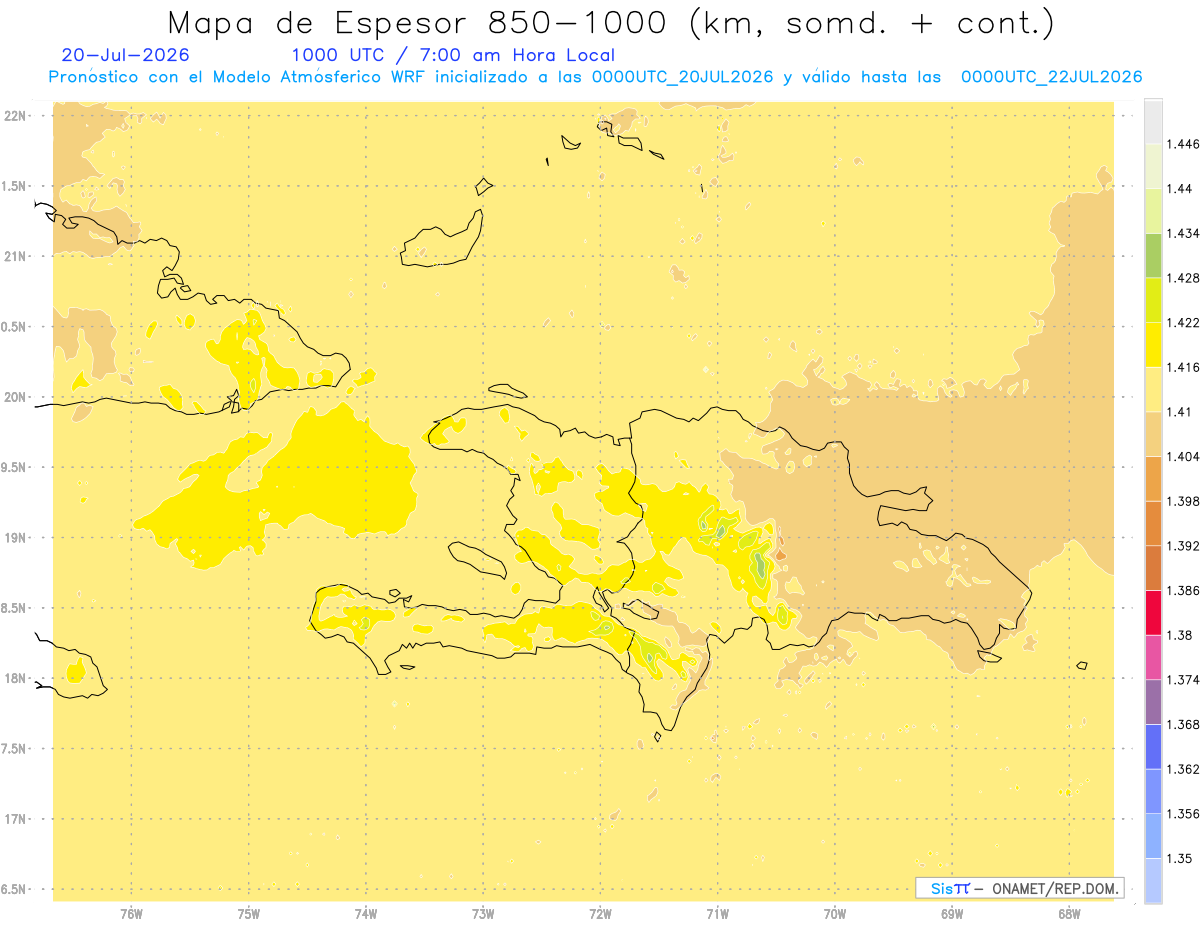Image resolution: width=1200 pixels, height=927 pixels.
Task: Pick the bright yellow swatch between 1.416 and 1.422
Action: point(1153,344)
